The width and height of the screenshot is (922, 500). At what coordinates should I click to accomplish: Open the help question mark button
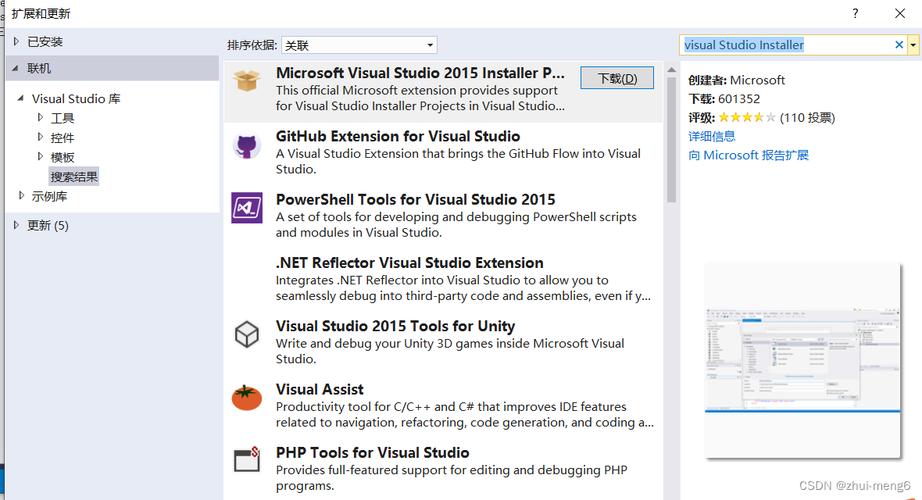(x=855, y=13)
